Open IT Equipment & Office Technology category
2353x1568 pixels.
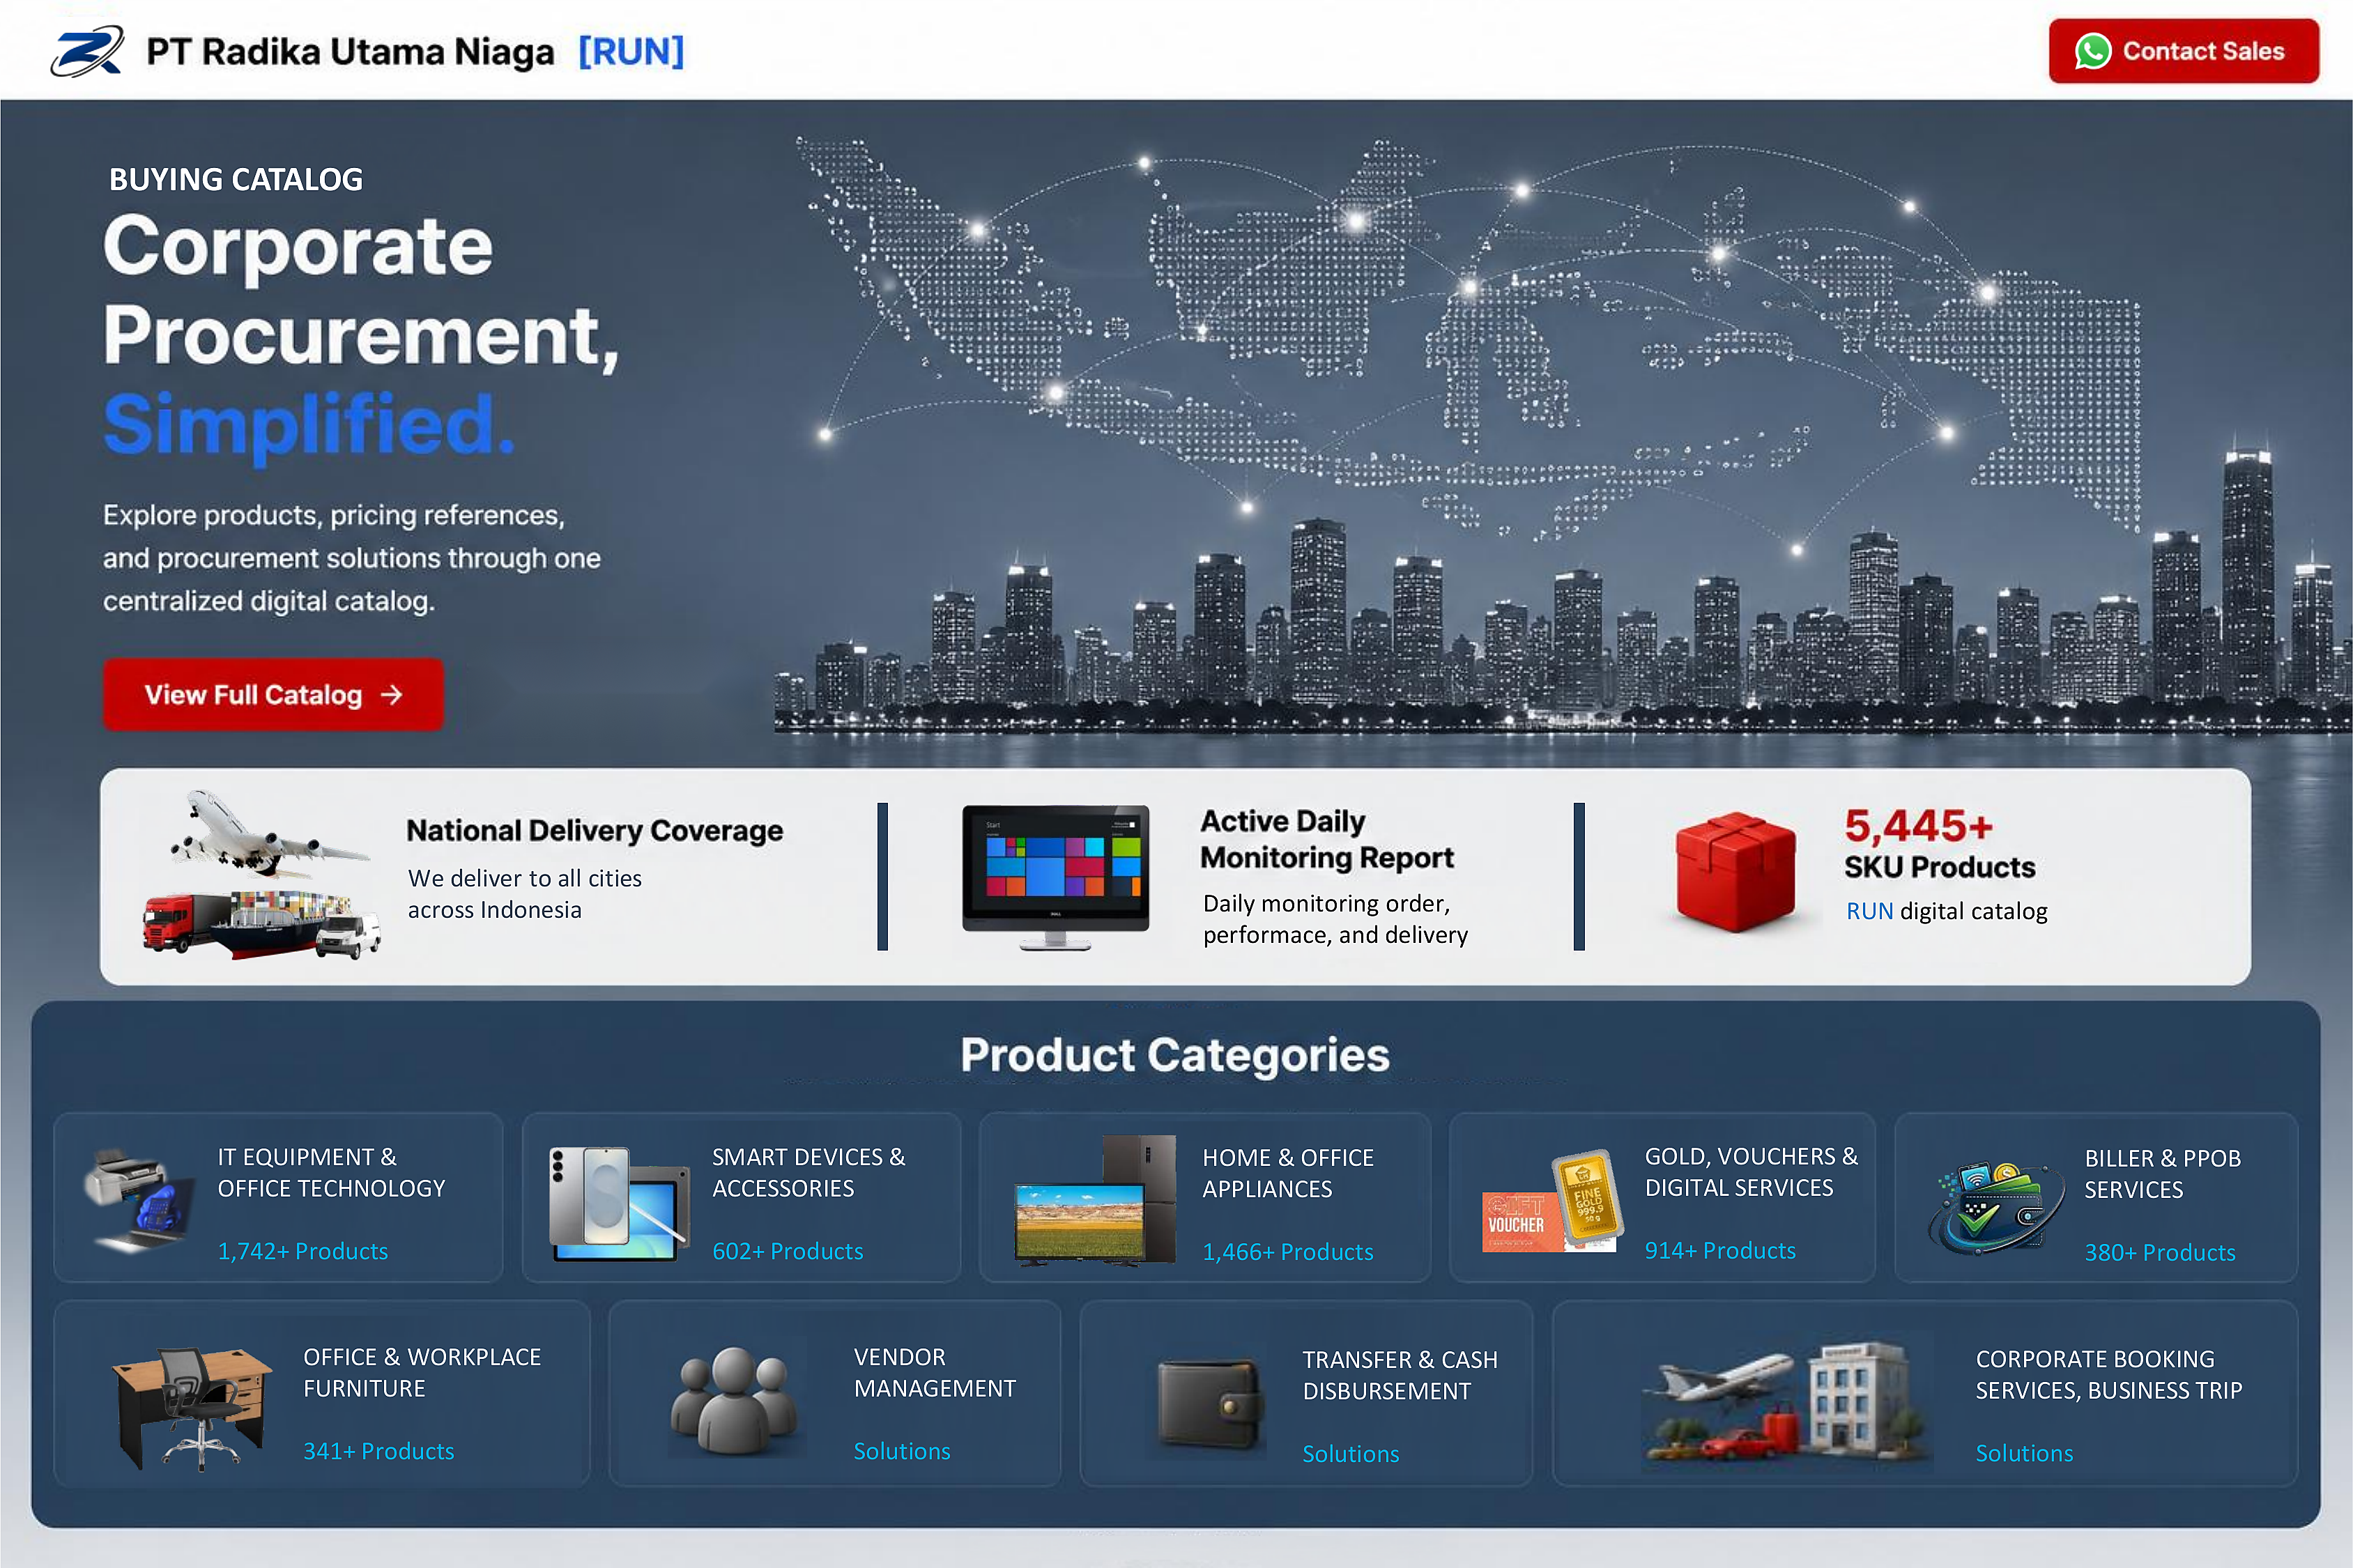click(278, 1197)
